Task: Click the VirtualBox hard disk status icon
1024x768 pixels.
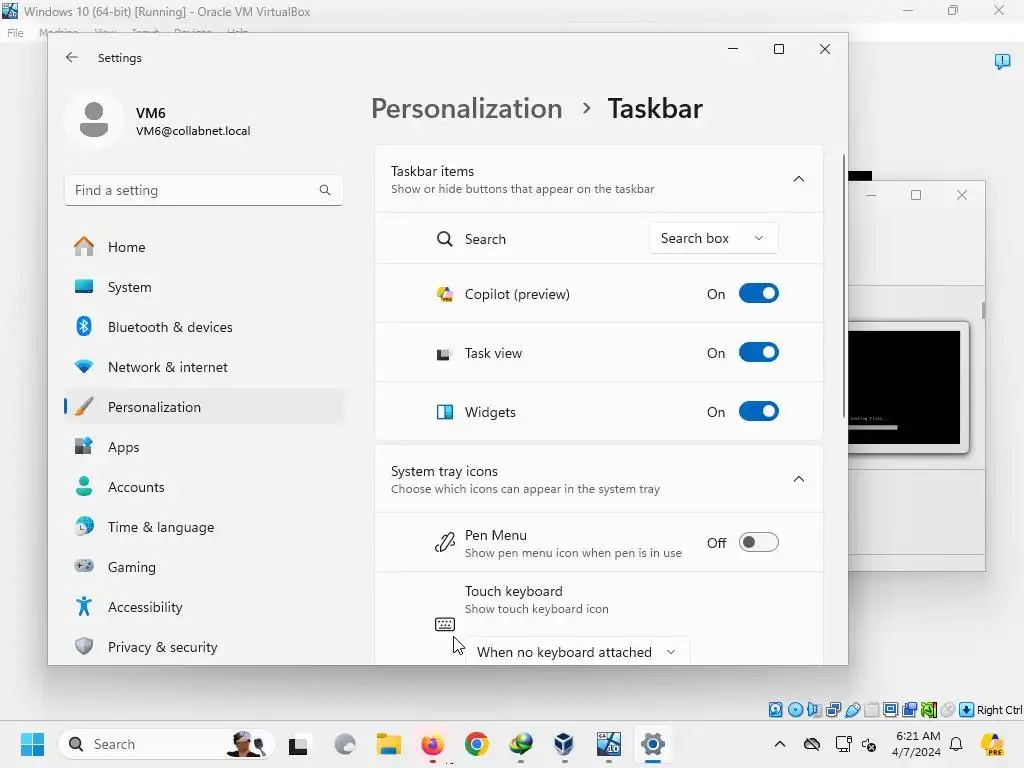Action: pyautogui.click(x=775, y=710)
